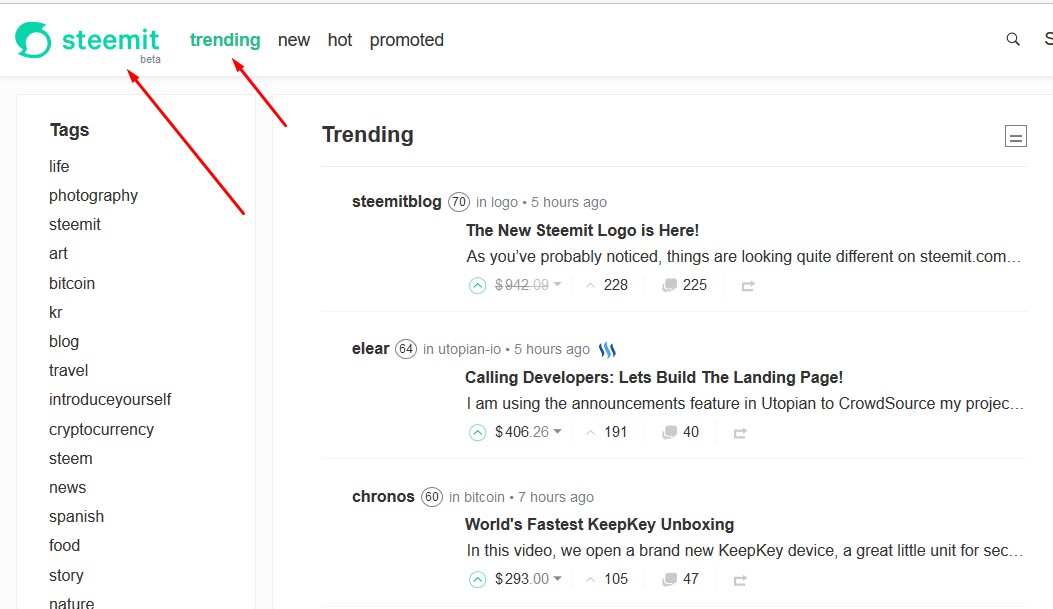Switch to the new tab
Screen dimensions: 1053x609
point(293,40)
